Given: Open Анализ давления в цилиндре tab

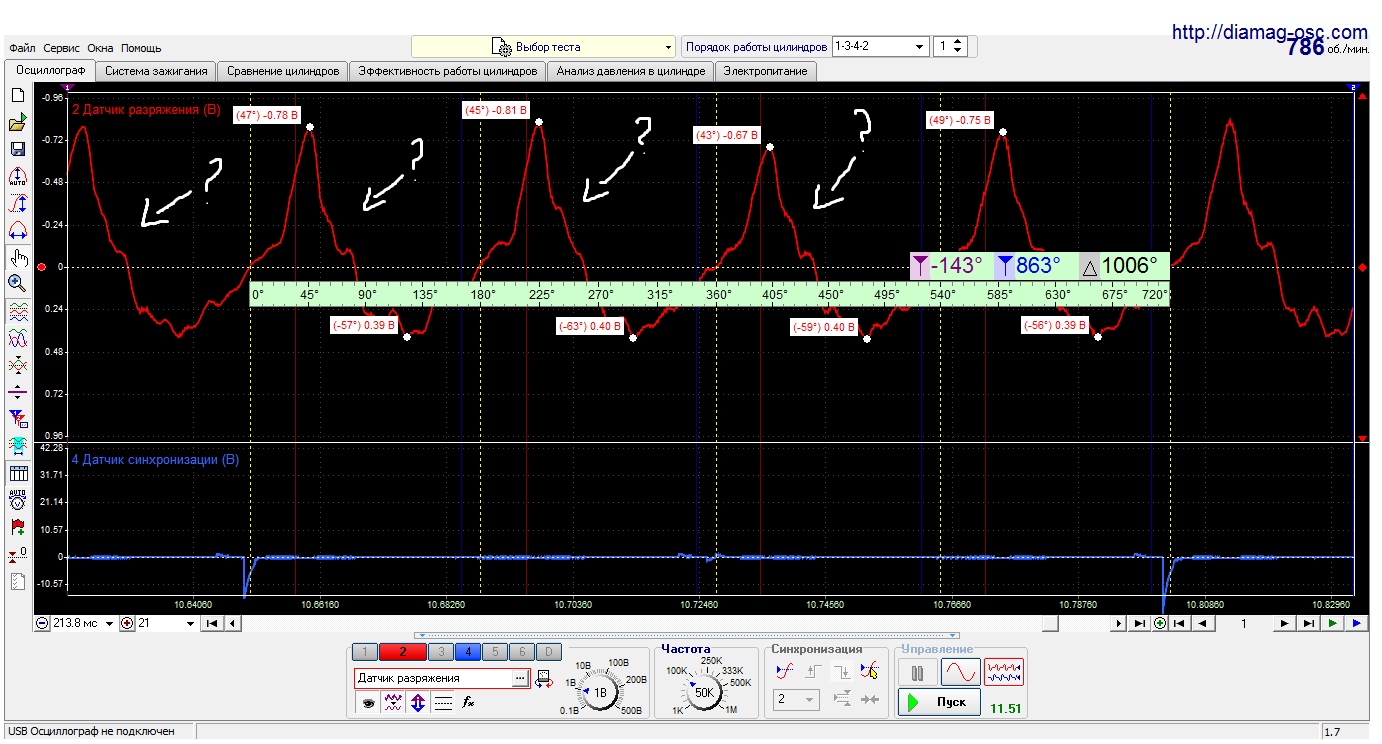Looking at the screenshot, I should pos(632,71).
